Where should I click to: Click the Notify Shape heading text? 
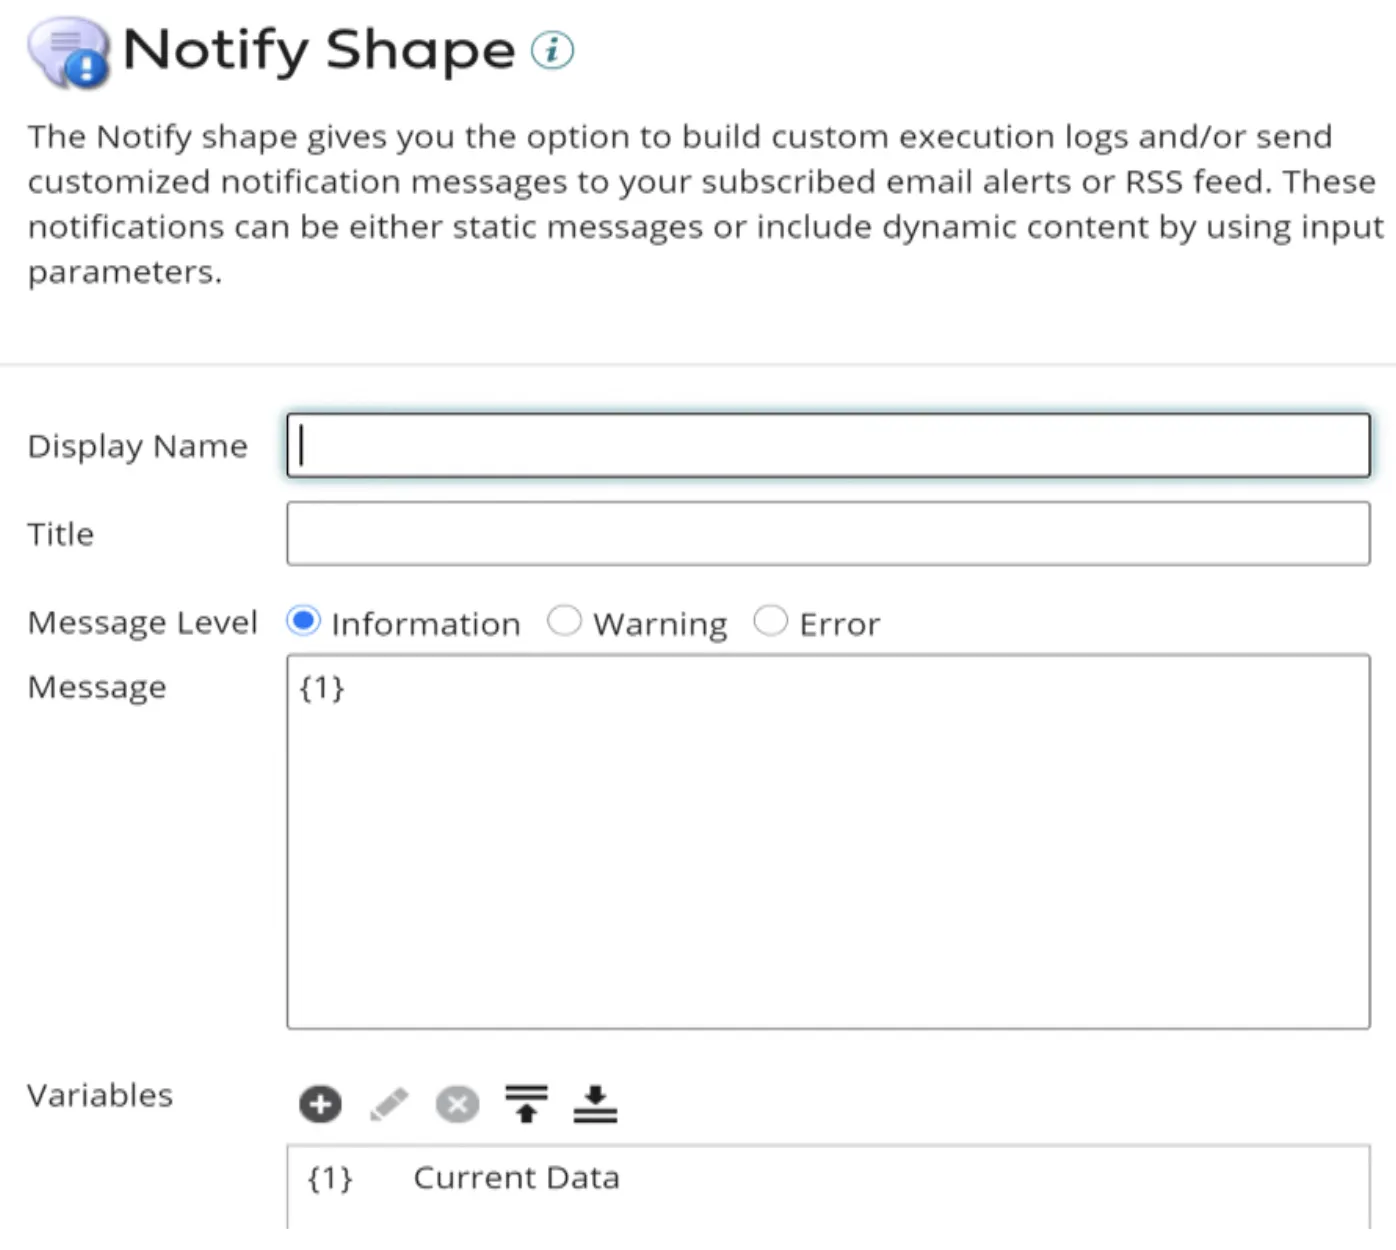click(x=319, y=50)
